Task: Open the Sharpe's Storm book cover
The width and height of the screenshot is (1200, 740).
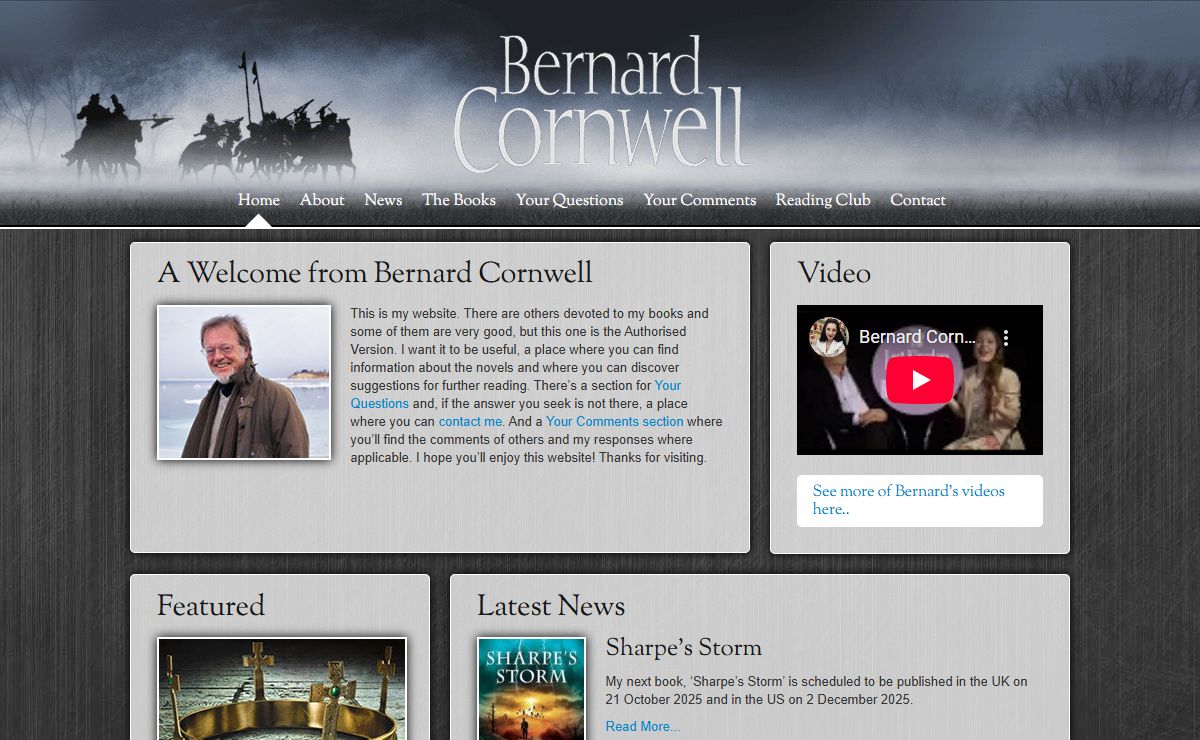Action: point(531,689)
